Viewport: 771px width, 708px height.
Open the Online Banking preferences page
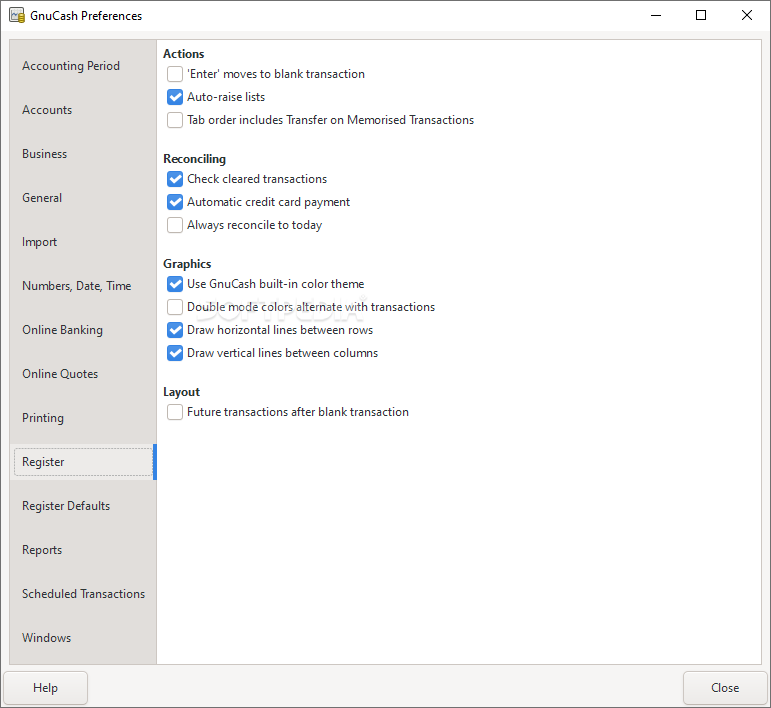pos(83,330)
